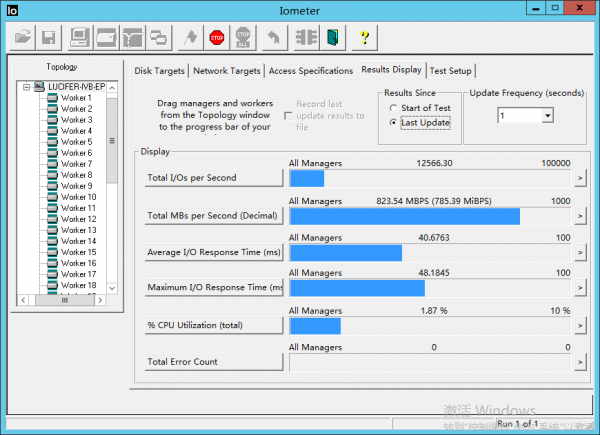Switch to the Network Targets tab
600x435 pixels.
click(x=227, y=71)
